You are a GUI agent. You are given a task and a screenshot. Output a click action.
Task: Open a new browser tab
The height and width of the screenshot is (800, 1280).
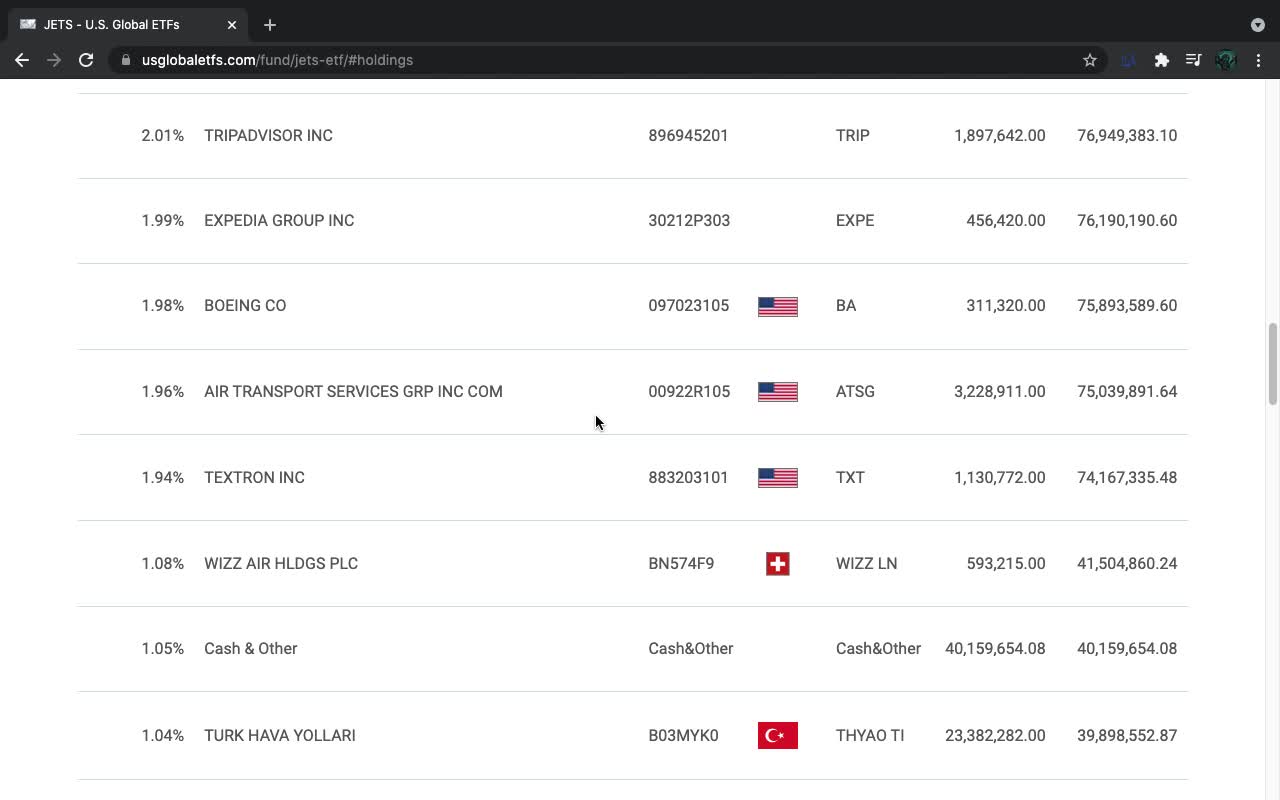270,25
